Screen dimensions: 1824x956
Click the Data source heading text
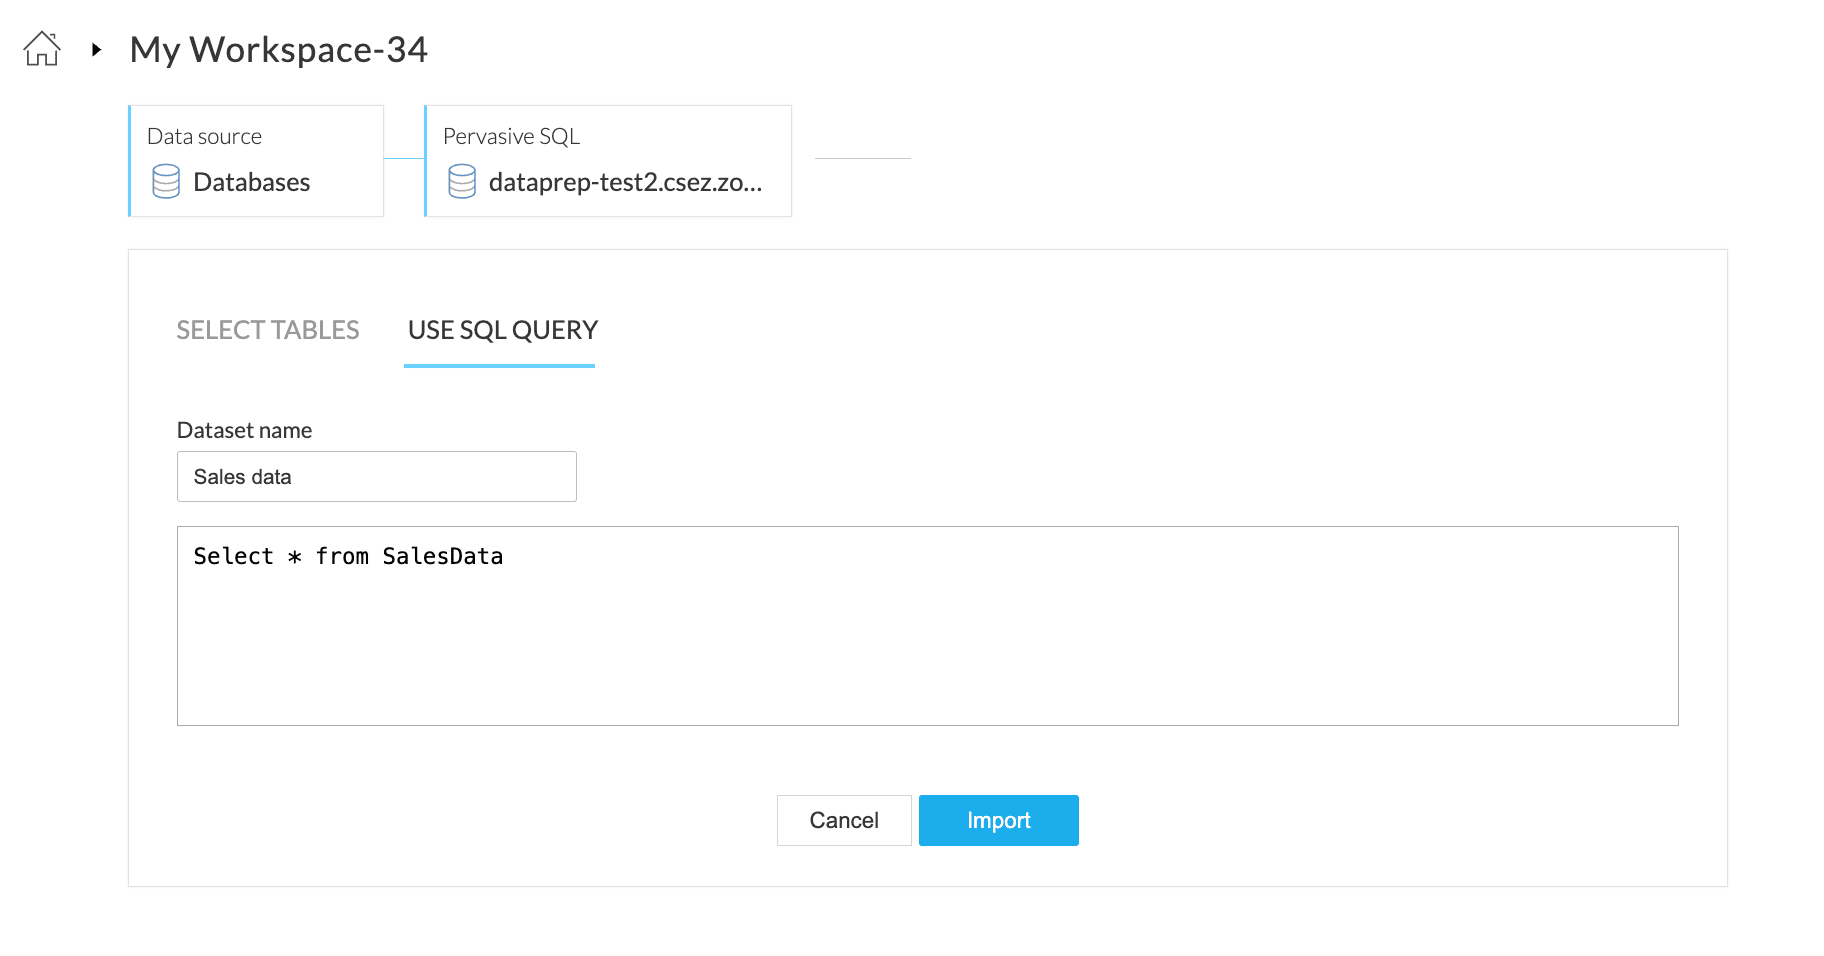click(205, 136)
